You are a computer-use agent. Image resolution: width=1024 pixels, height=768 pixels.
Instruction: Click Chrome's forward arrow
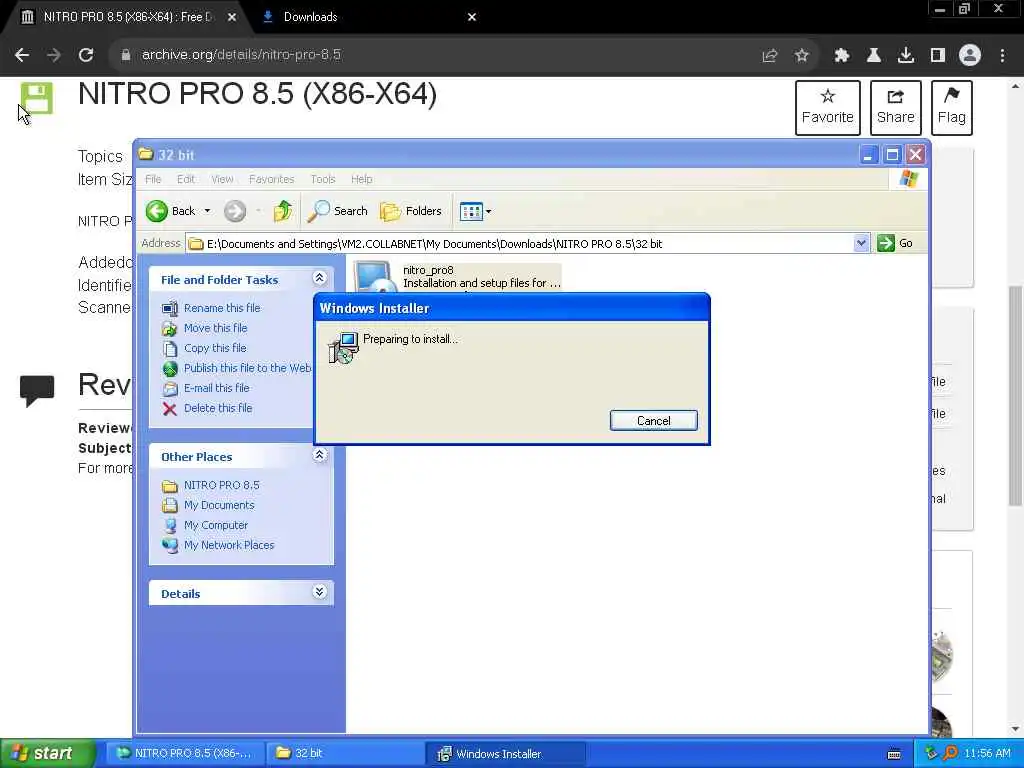54,55
